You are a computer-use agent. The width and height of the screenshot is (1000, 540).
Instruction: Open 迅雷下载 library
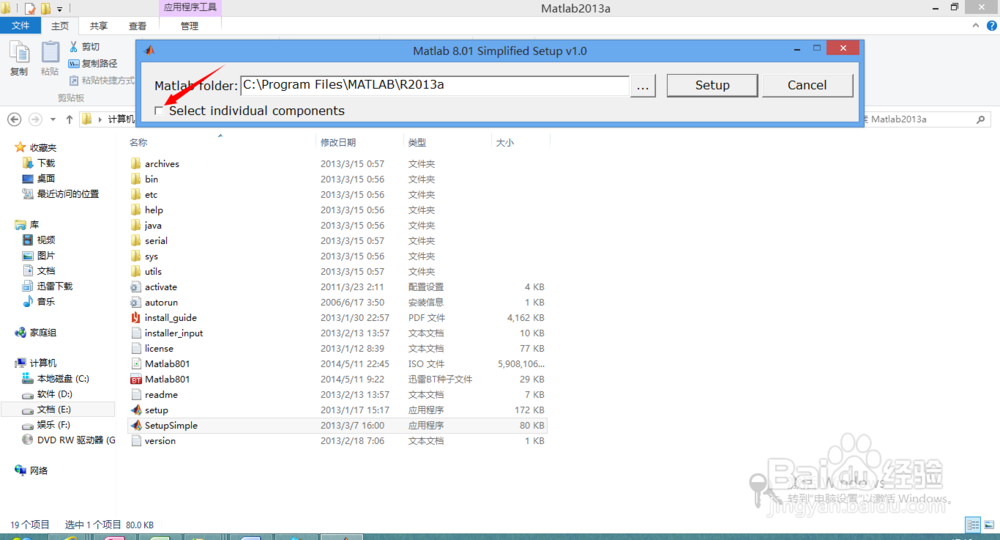(54, 286)
